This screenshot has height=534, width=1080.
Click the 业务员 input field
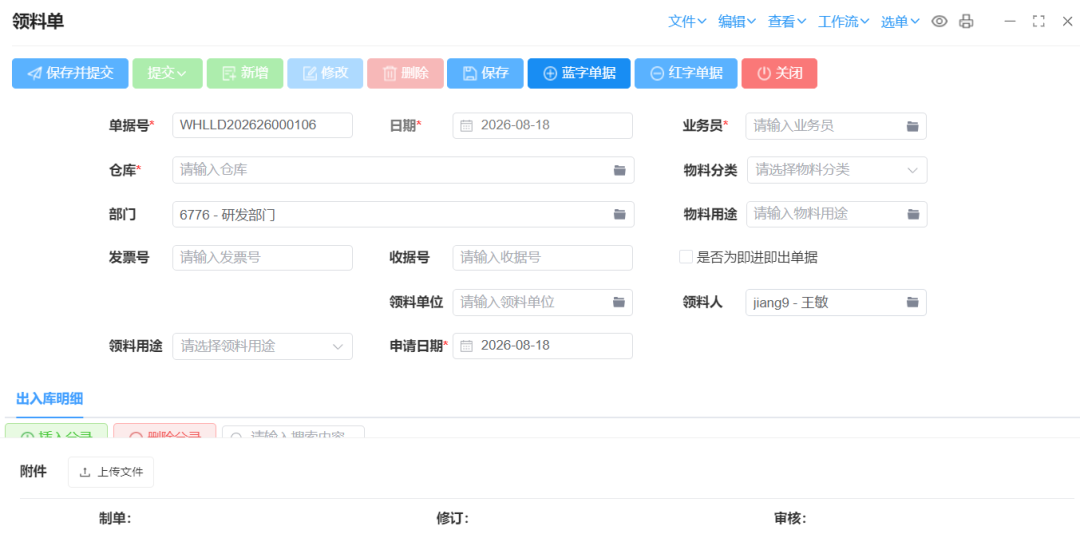coord(836,125)
